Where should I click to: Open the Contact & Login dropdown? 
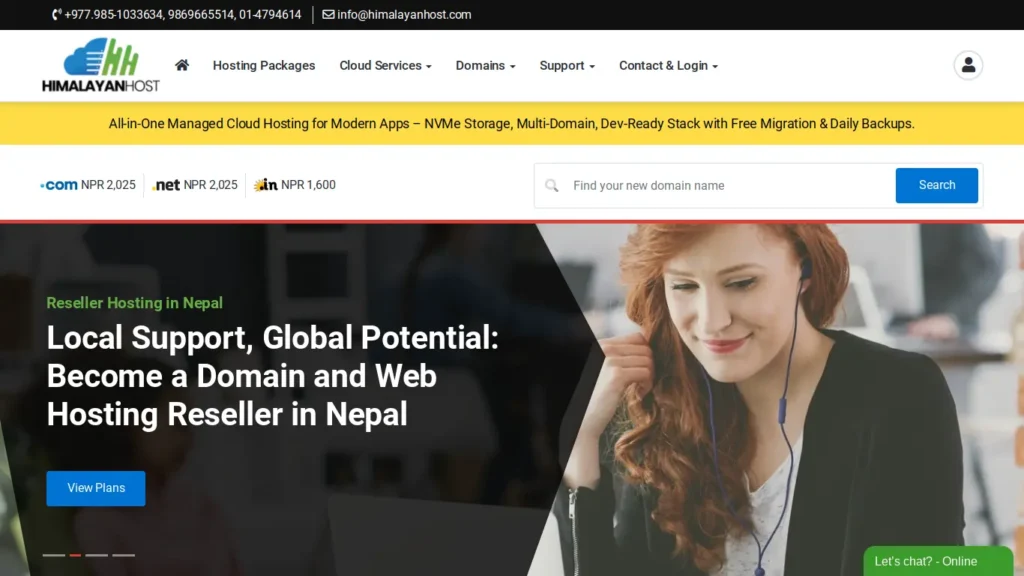[667, 66]
